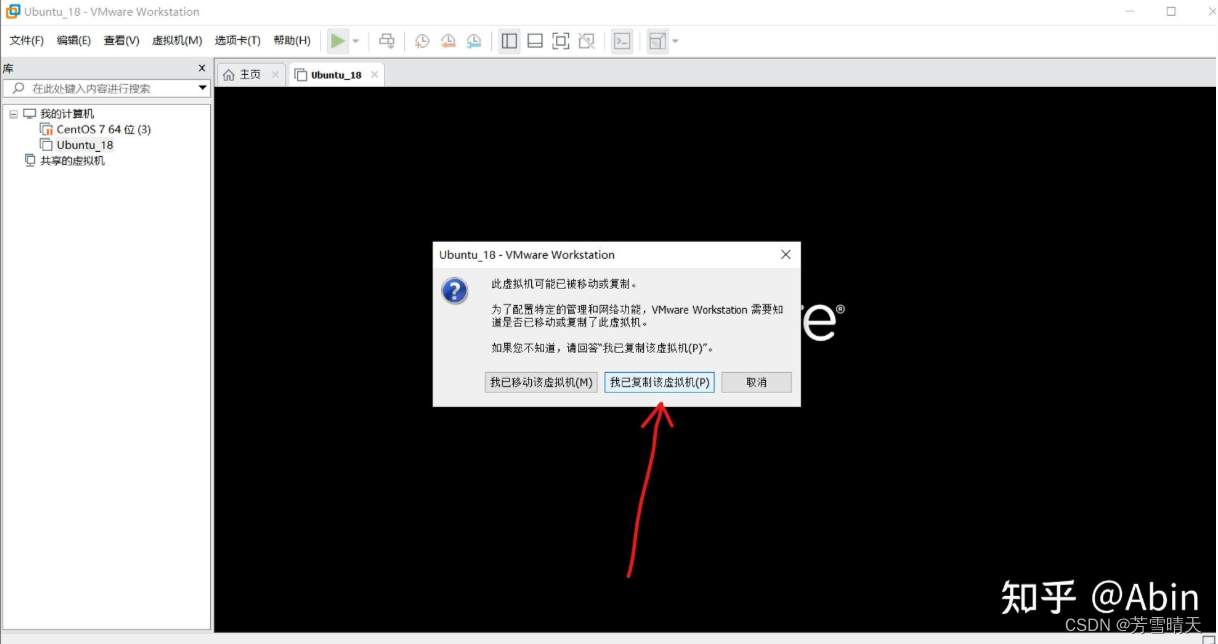Image resolution: width=1218 pixels, height=644 pixels.
Task: Open the view options dropdown arrow
Action: tap(675, 41)
